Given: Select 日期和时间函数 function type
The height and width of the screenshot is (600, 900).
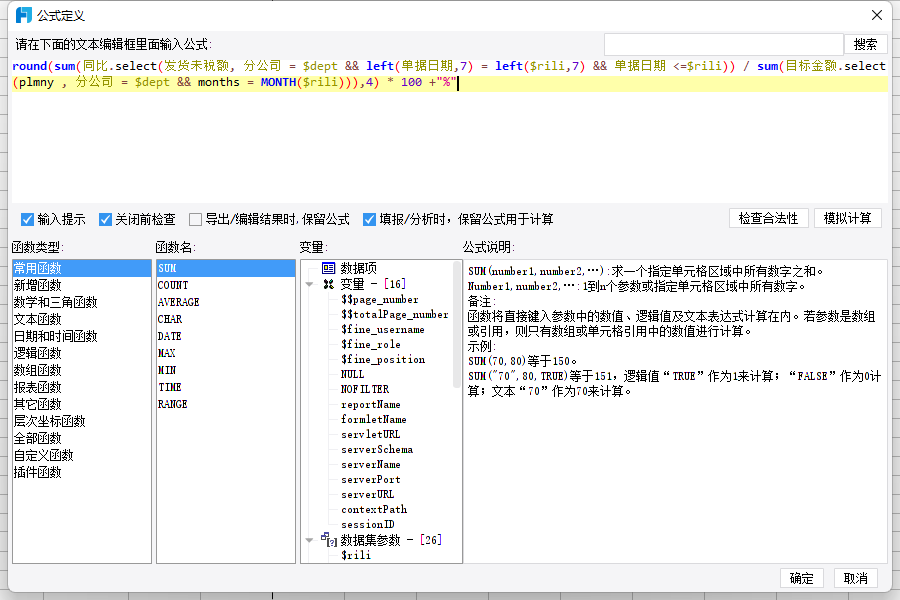Looking at the screenshot, I should tap(82, 336).
